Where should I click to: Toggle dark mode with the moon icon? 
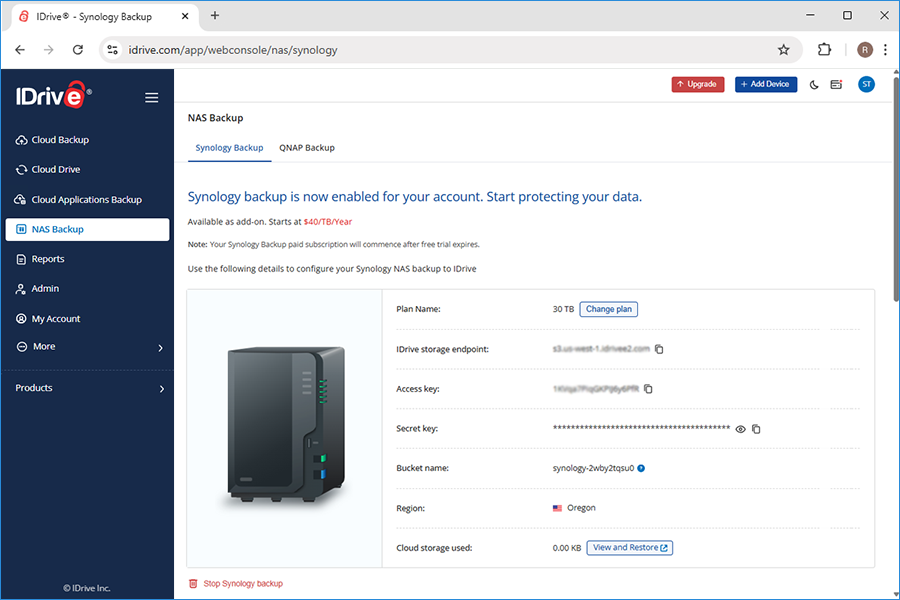[814, 85]
